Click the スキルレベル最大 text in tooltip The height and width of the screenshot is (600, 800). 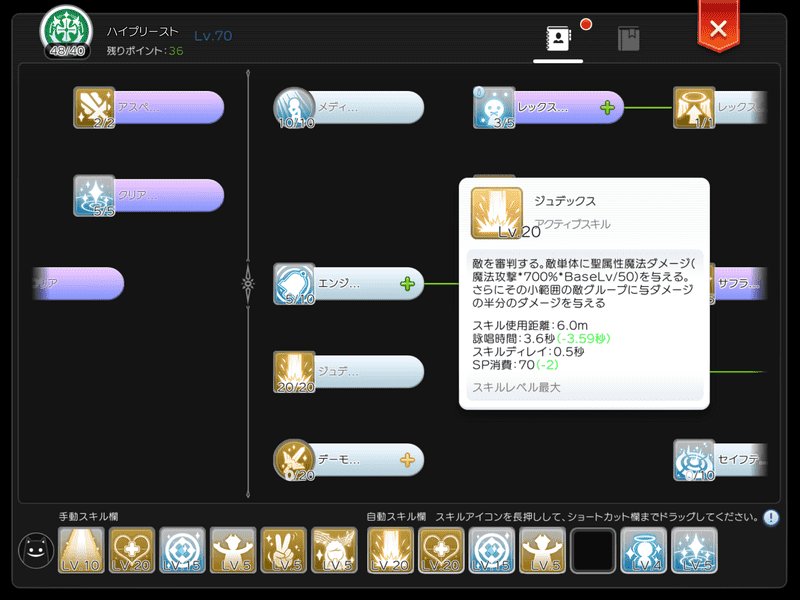click(516, 388)
